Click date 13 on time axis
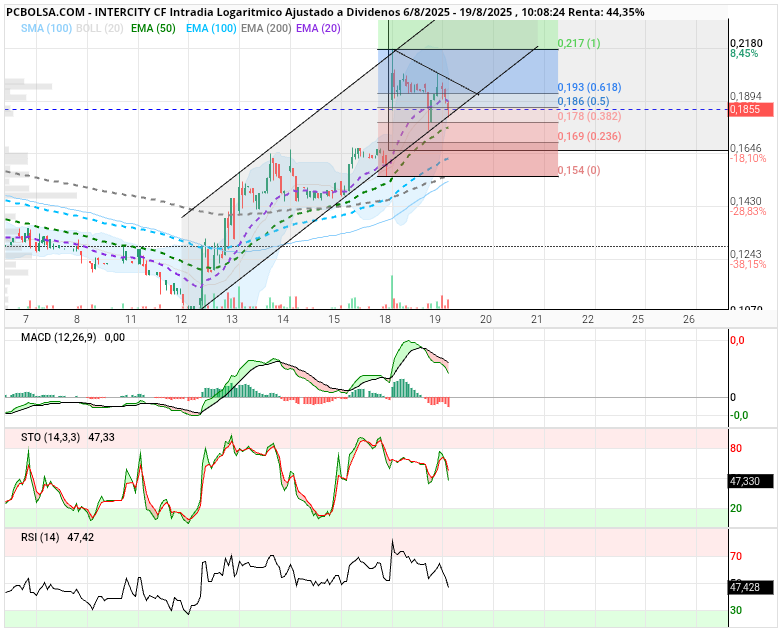Image resolution: width=782 pixels, height=632 pixels. (x=232, y=319)
